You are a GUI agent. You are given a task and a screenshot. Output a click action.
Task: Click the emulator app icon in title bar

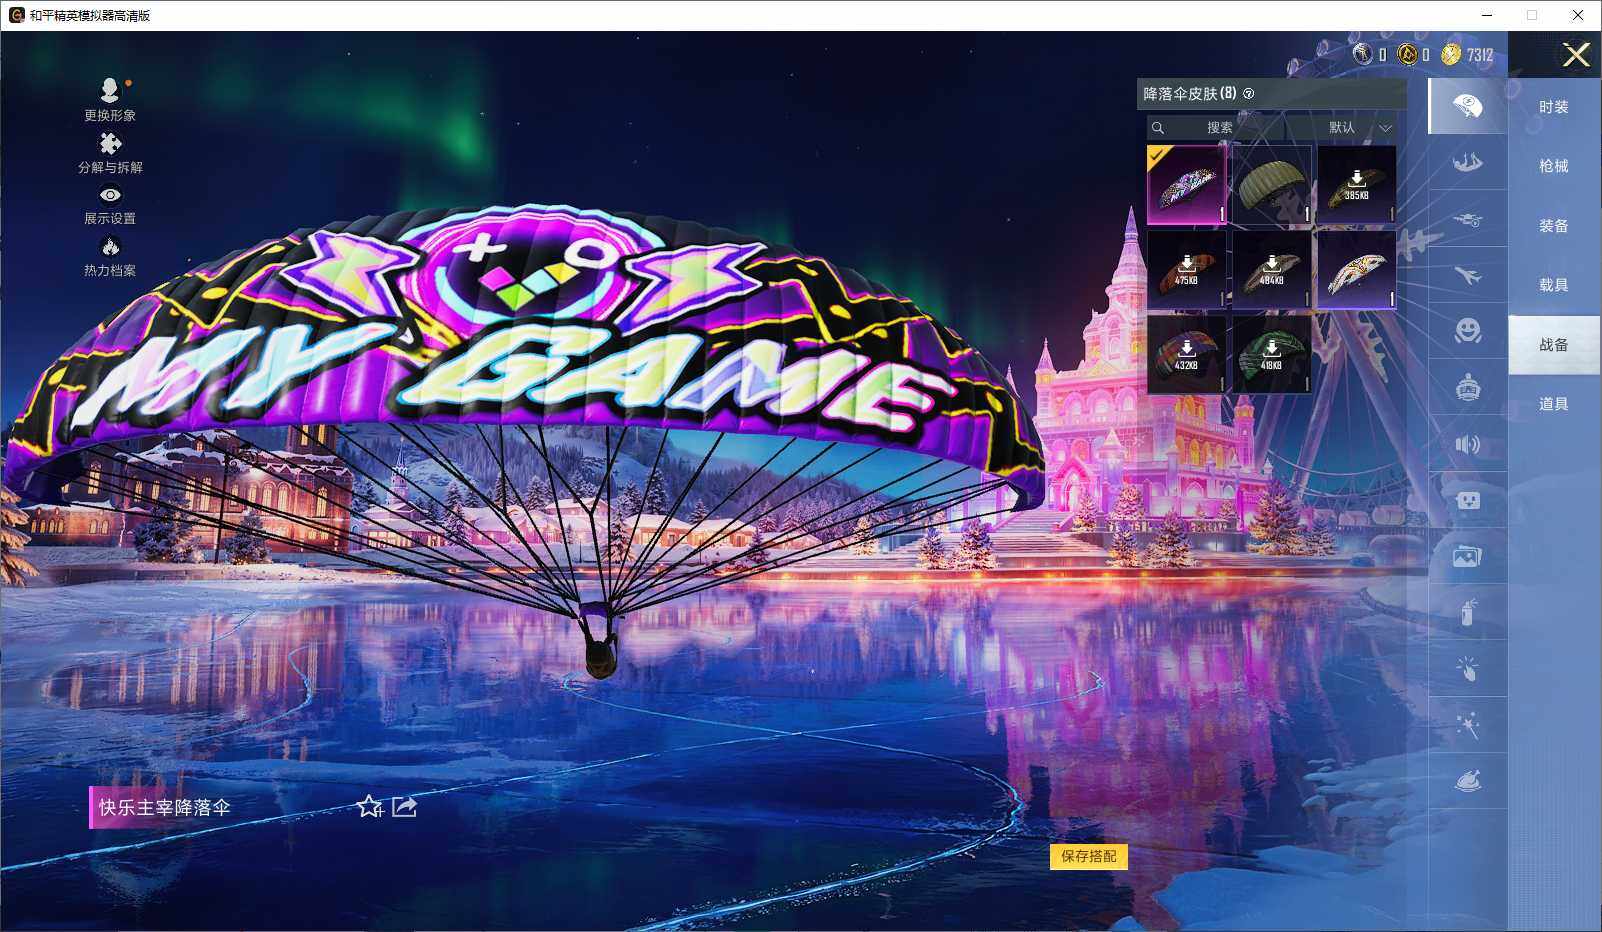[x=16, y=15]
